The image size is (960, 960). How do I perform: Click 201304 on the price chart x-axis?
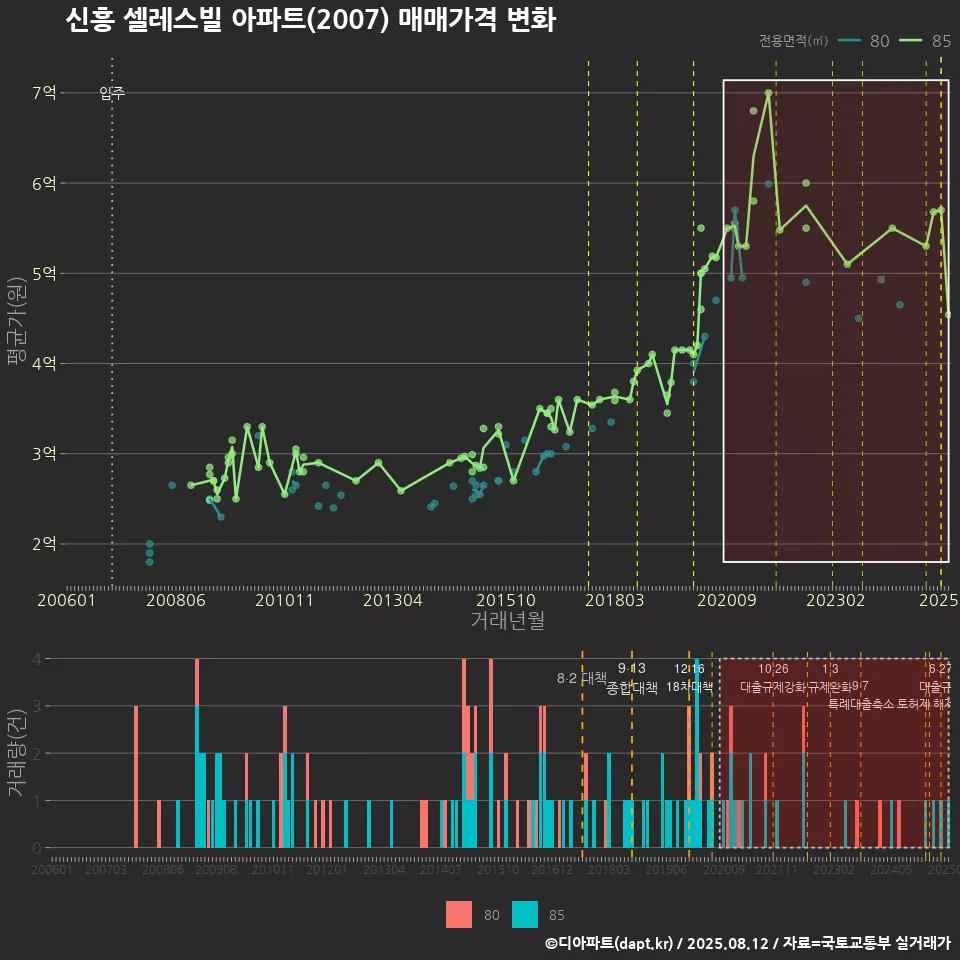tap(393, 599)
